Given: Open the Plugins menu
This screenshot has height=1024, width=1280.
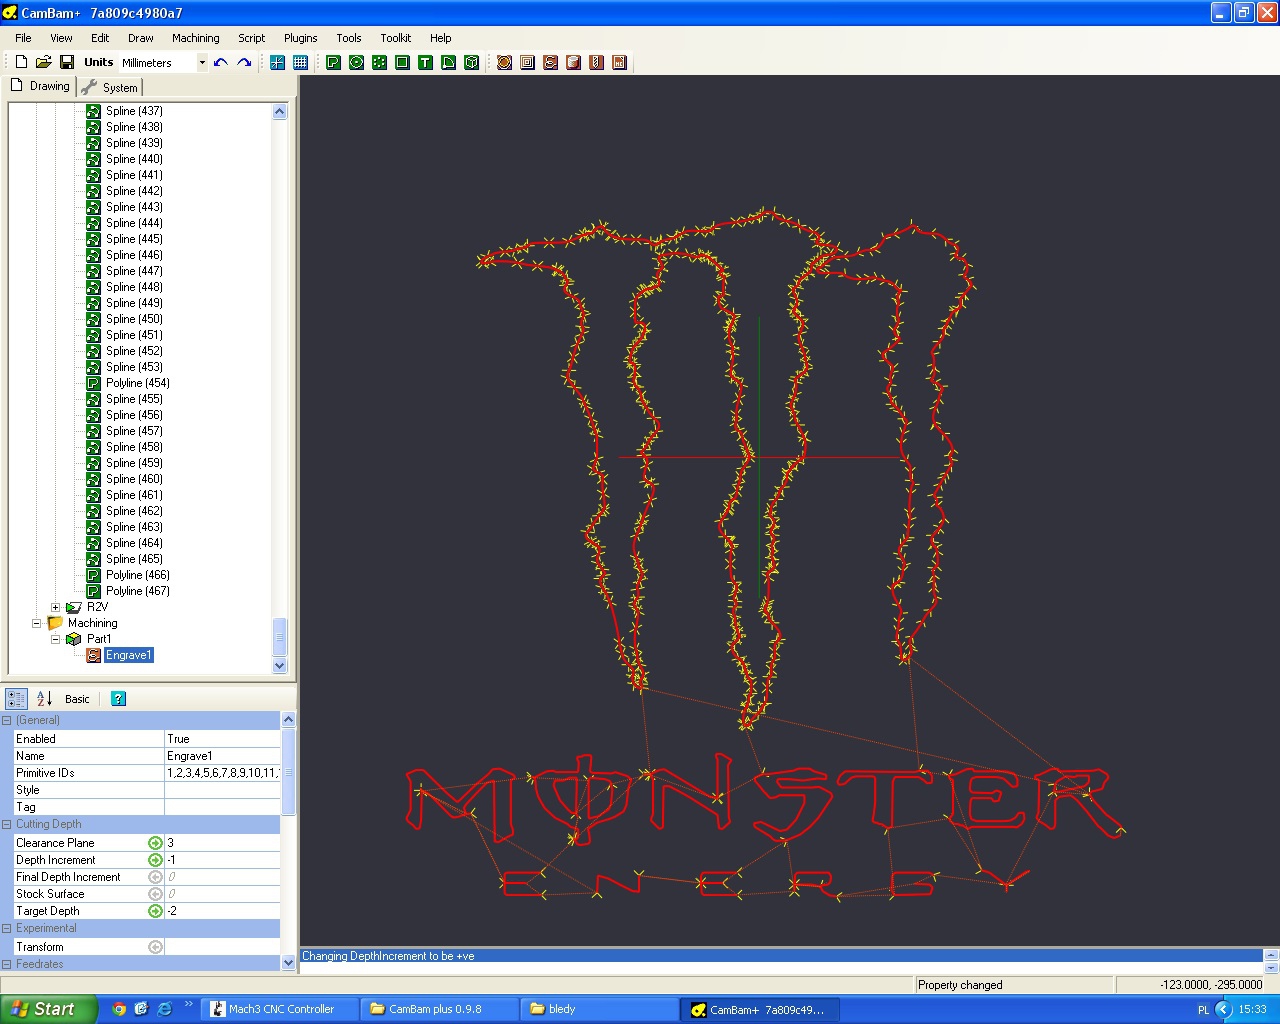Looking at the screenshot, I should coord(300,38).
